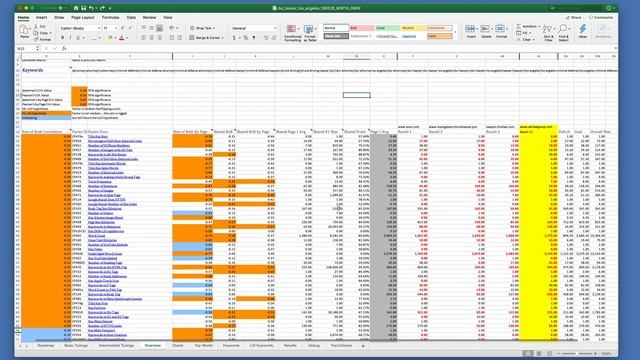Open Sort & Filter
The width and height of the screenshot is (640, 360).
pos(548,33)
